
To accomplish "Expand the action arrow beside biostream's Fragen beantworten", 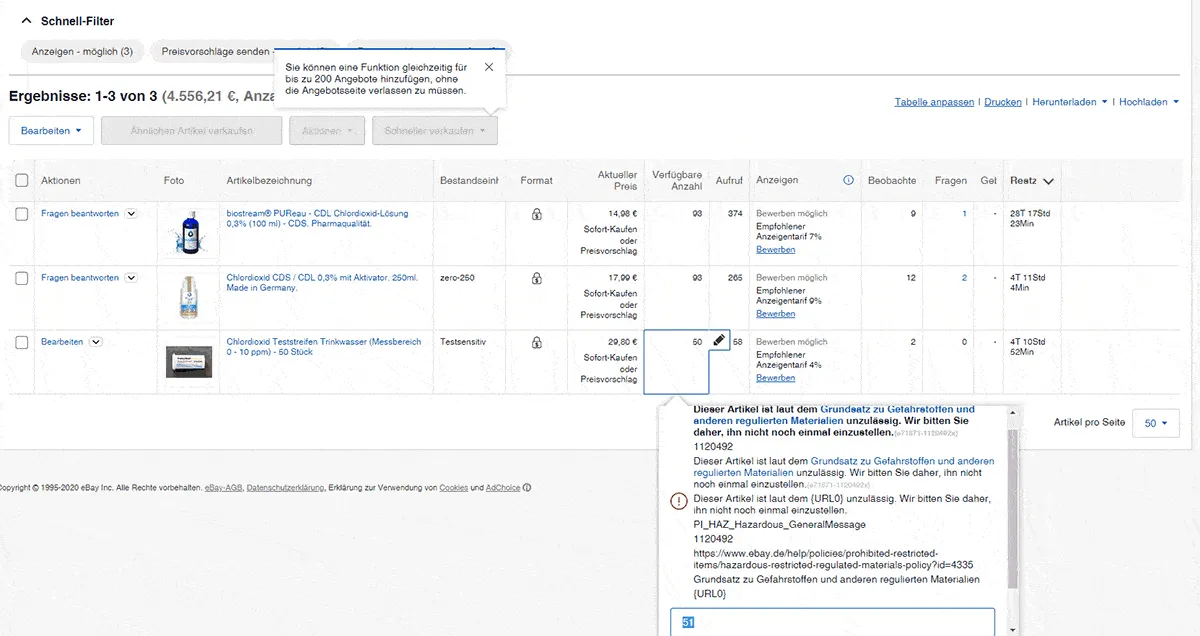I will point(131,213).
